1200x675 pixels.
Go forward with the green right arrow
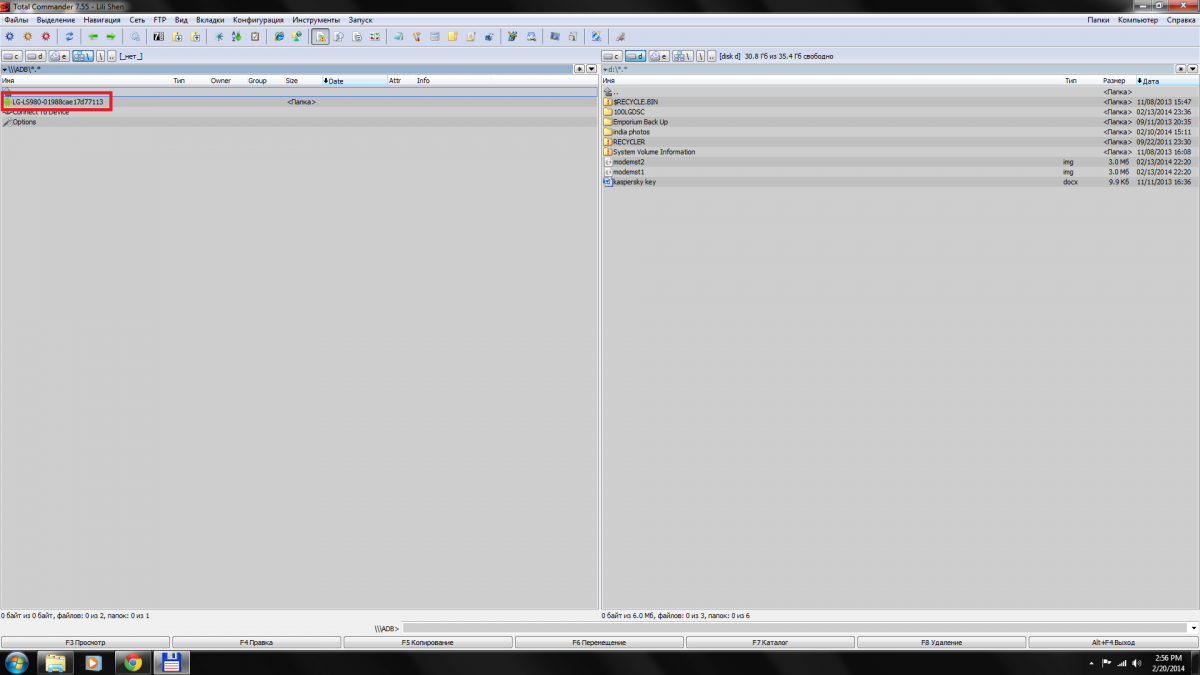[x=110, y=37]
